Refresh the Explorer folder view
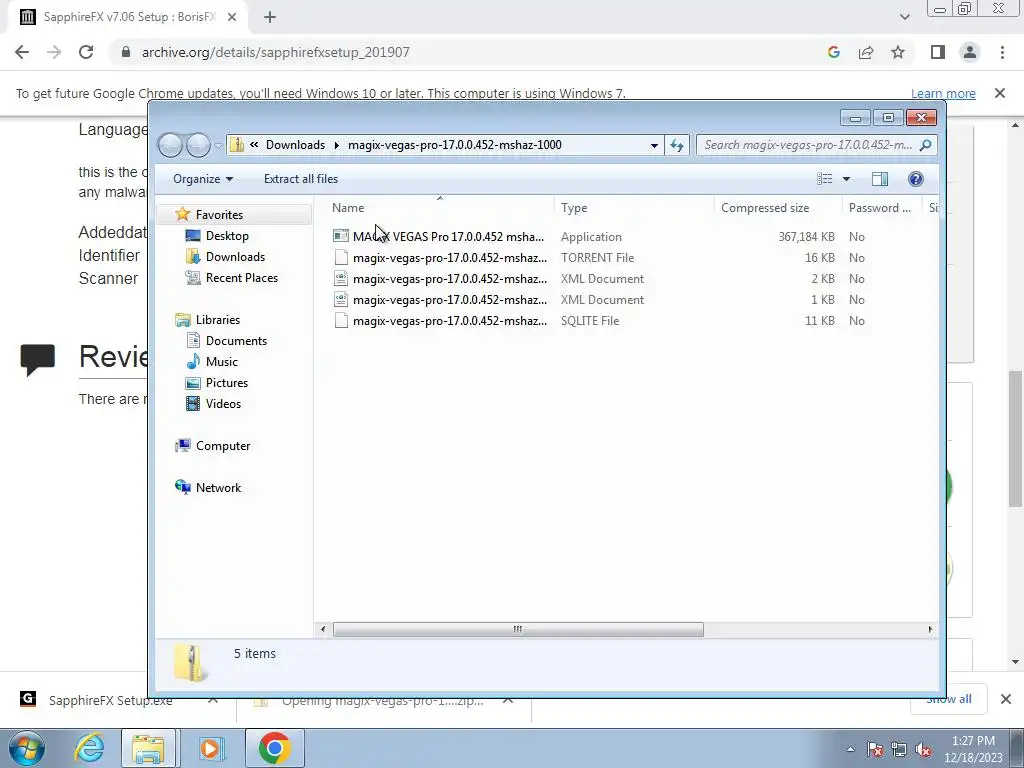The width and height of the screenshot is (1024, 768). (677, 145)
